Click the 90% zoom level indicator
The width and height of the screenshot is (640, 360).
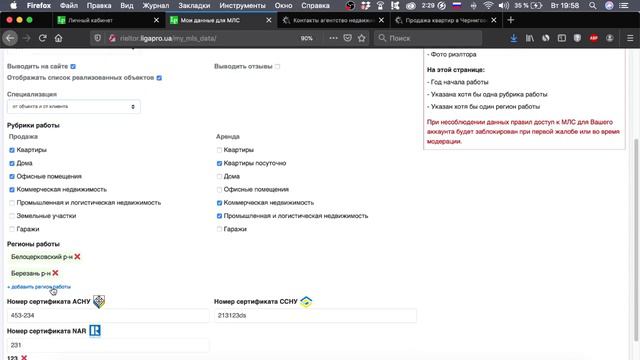pyautogui.click(x=307, y=38)
